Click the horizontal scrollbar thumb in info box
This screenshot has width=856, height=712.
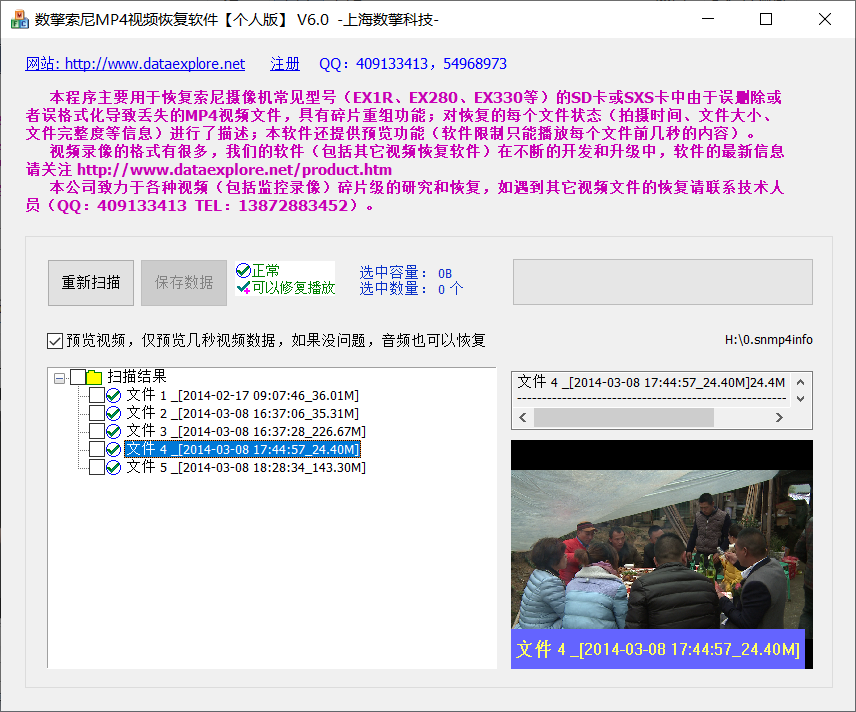(623, 418)
